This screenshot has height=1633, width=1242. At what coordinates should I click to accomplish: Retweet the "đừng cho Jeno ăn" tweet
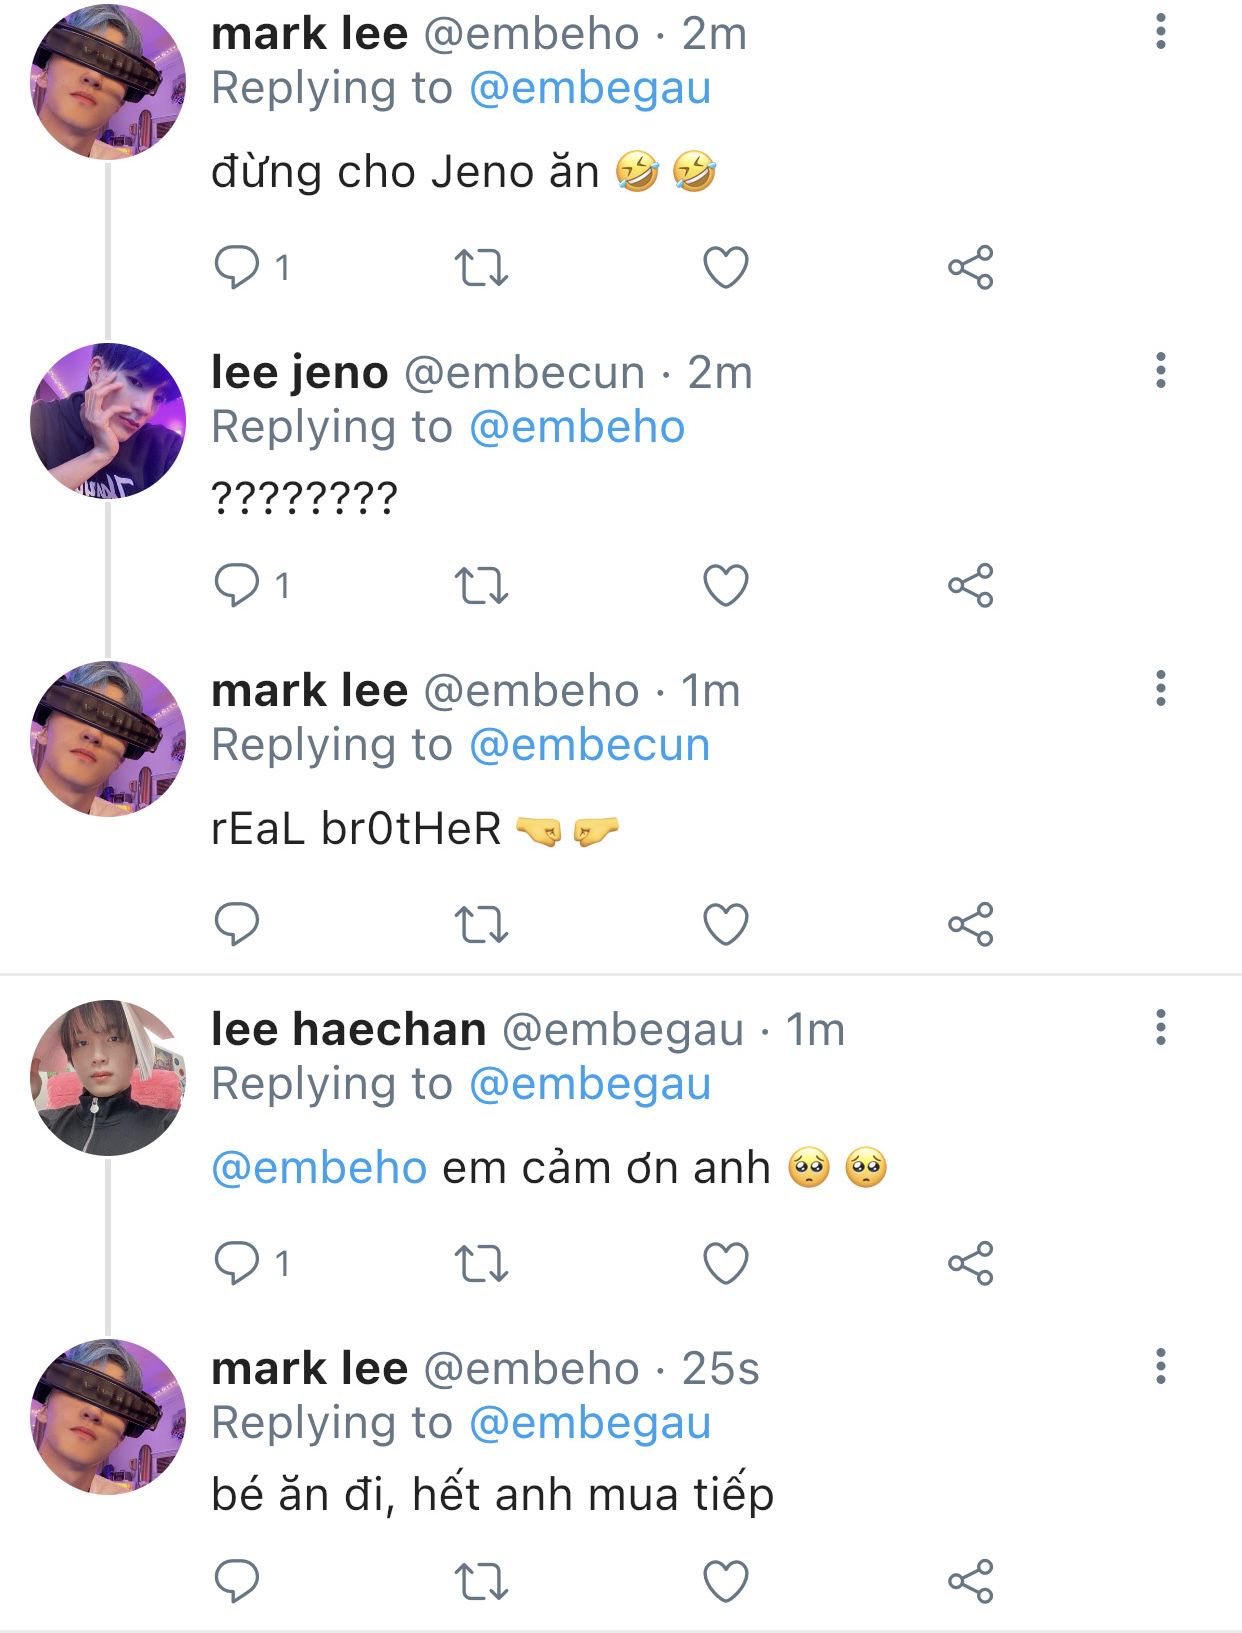point(481,268)
